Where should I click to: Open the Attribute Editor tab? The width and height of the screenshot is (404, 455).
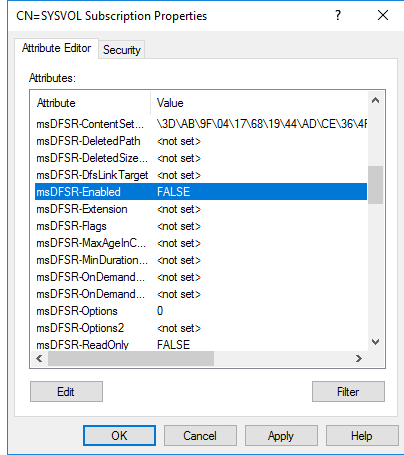[56, 48]
